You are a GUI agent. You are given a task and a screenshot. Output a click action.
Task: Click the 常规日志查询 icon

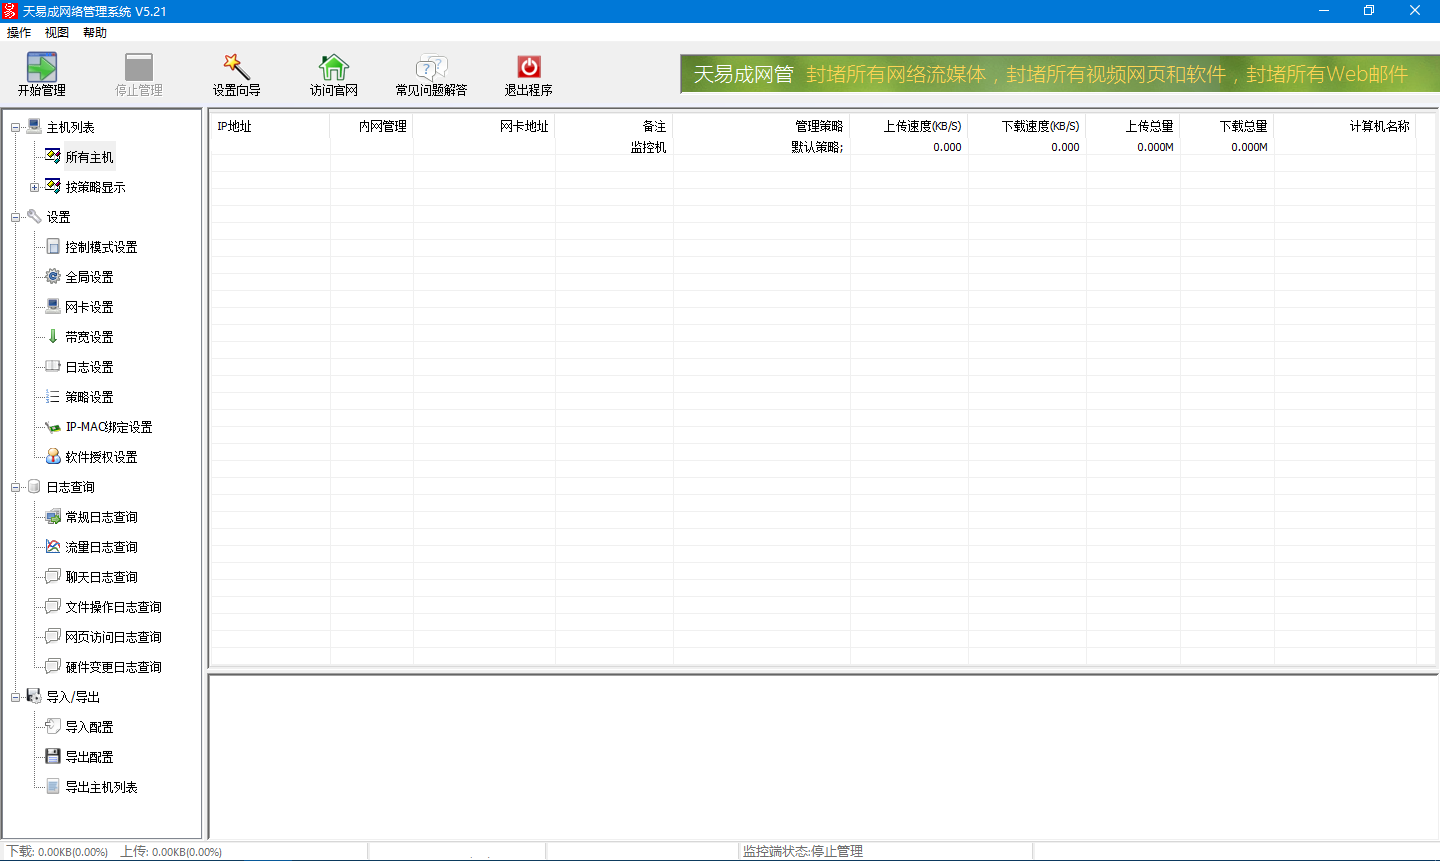[x=53, y=516]
